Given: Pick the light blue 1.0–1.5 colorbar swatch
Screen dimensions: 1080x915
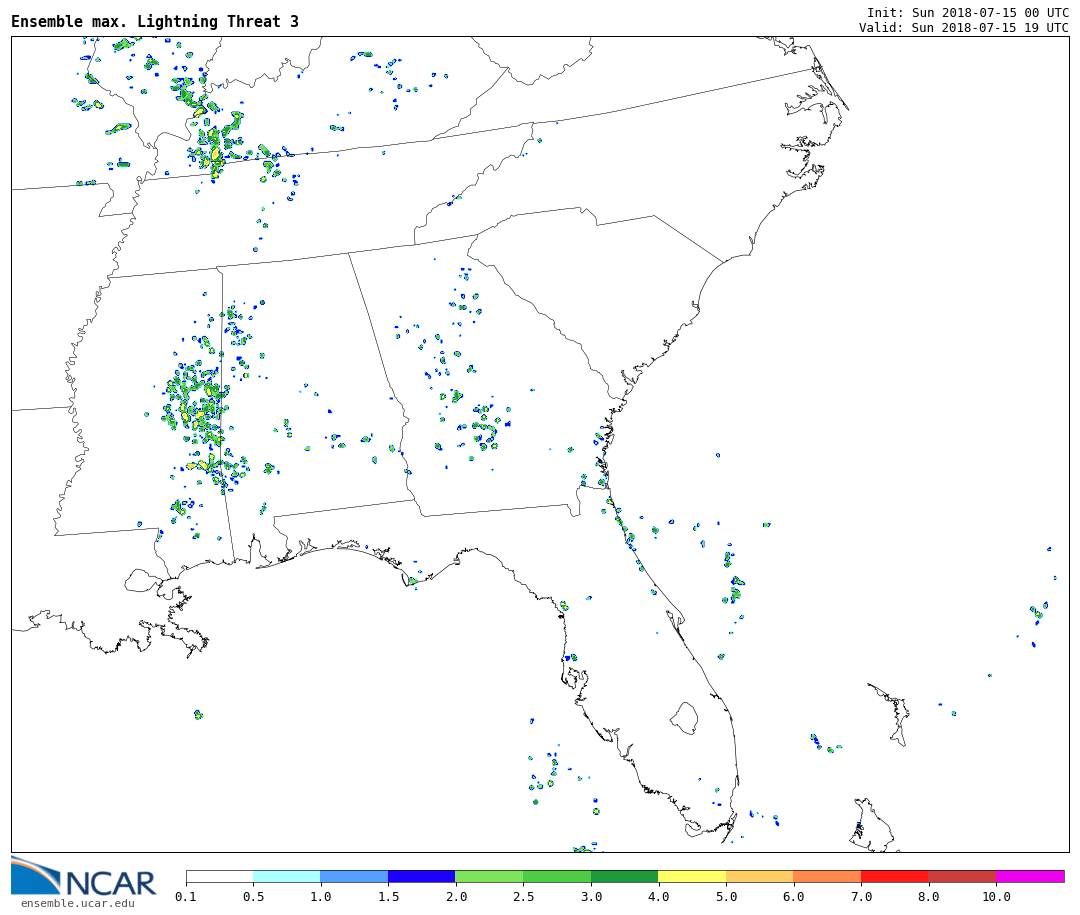Looking at the screenshot, I should [355, 876].
